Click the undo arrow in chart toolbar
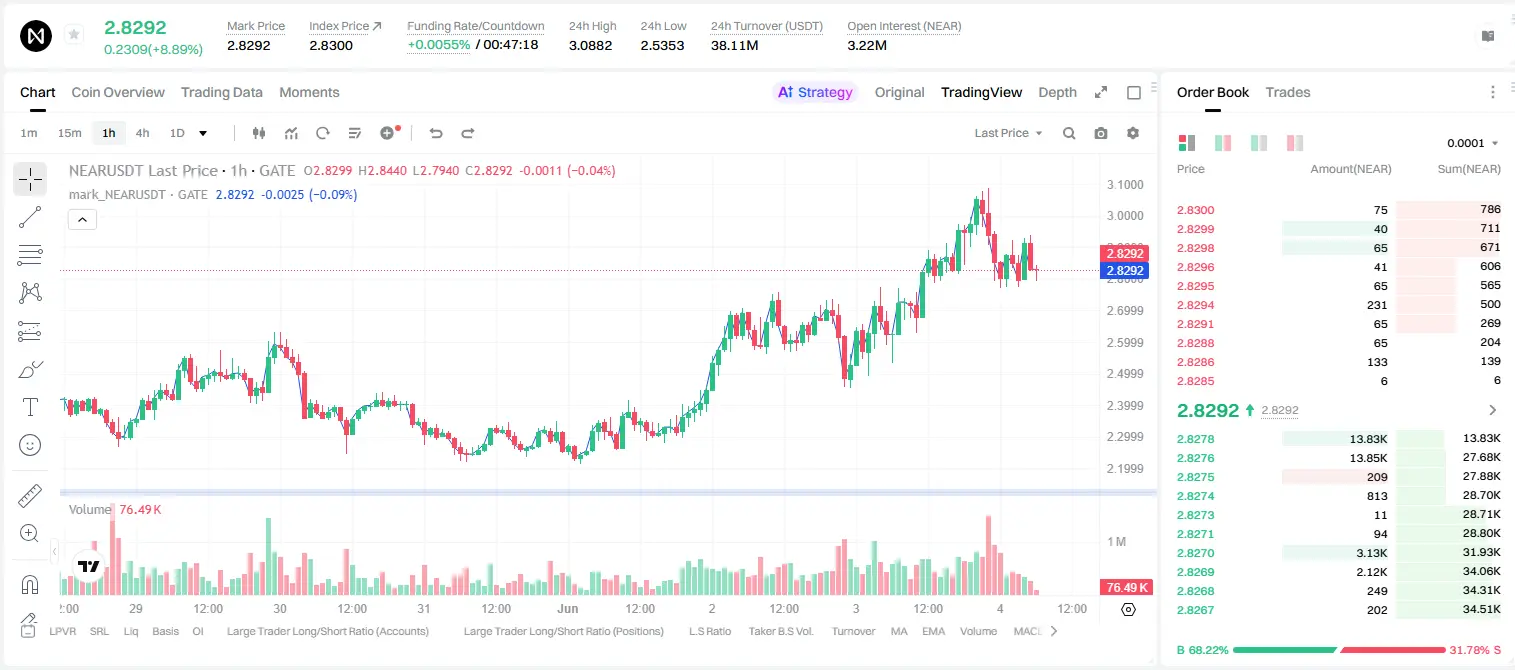The width and height of the screenshot is (1515, 670). point(436,133)
